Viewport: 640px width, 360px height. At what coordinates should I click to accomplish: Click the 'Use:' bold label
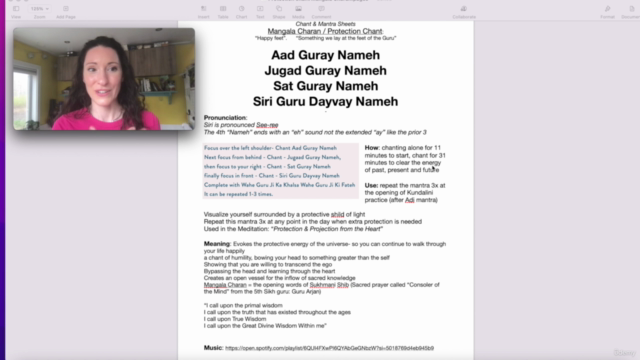[371, 185]
